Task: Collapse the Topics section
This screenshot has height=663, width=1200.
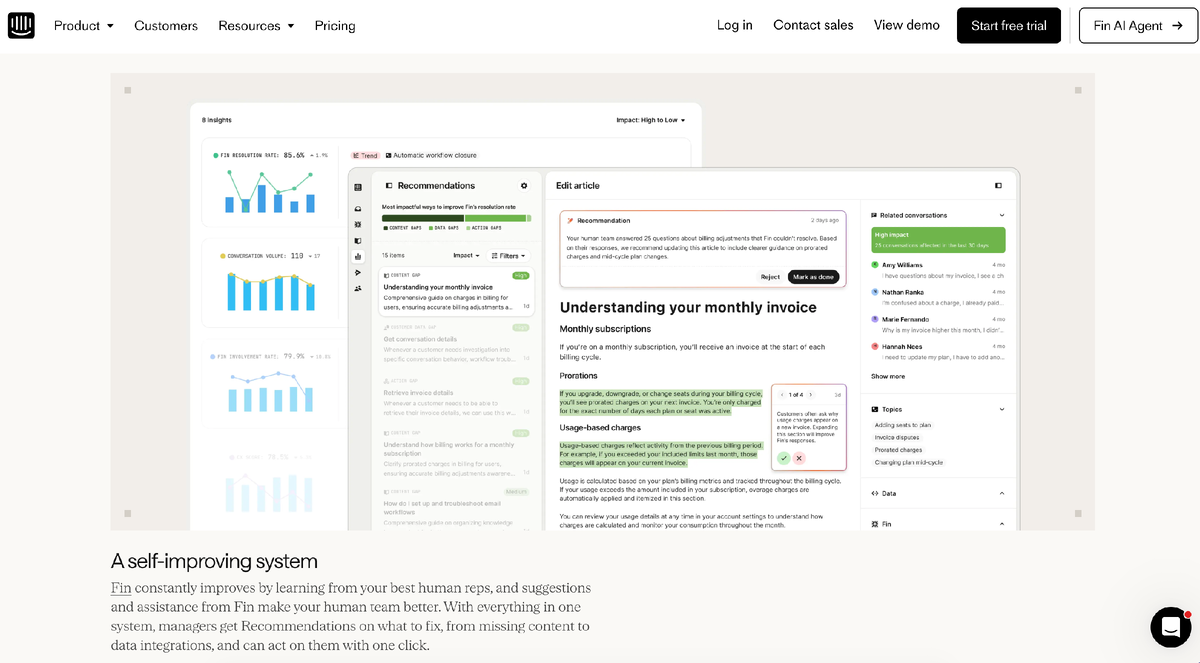Action: pyautogui.click(x=1002, y=409)
